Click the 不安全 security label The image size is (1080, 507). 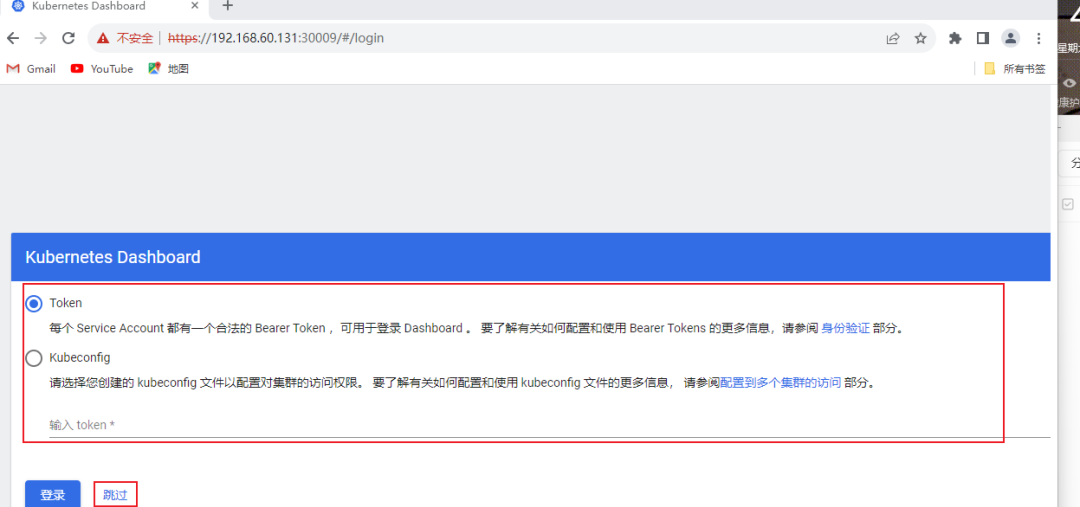tap(134, 39)
